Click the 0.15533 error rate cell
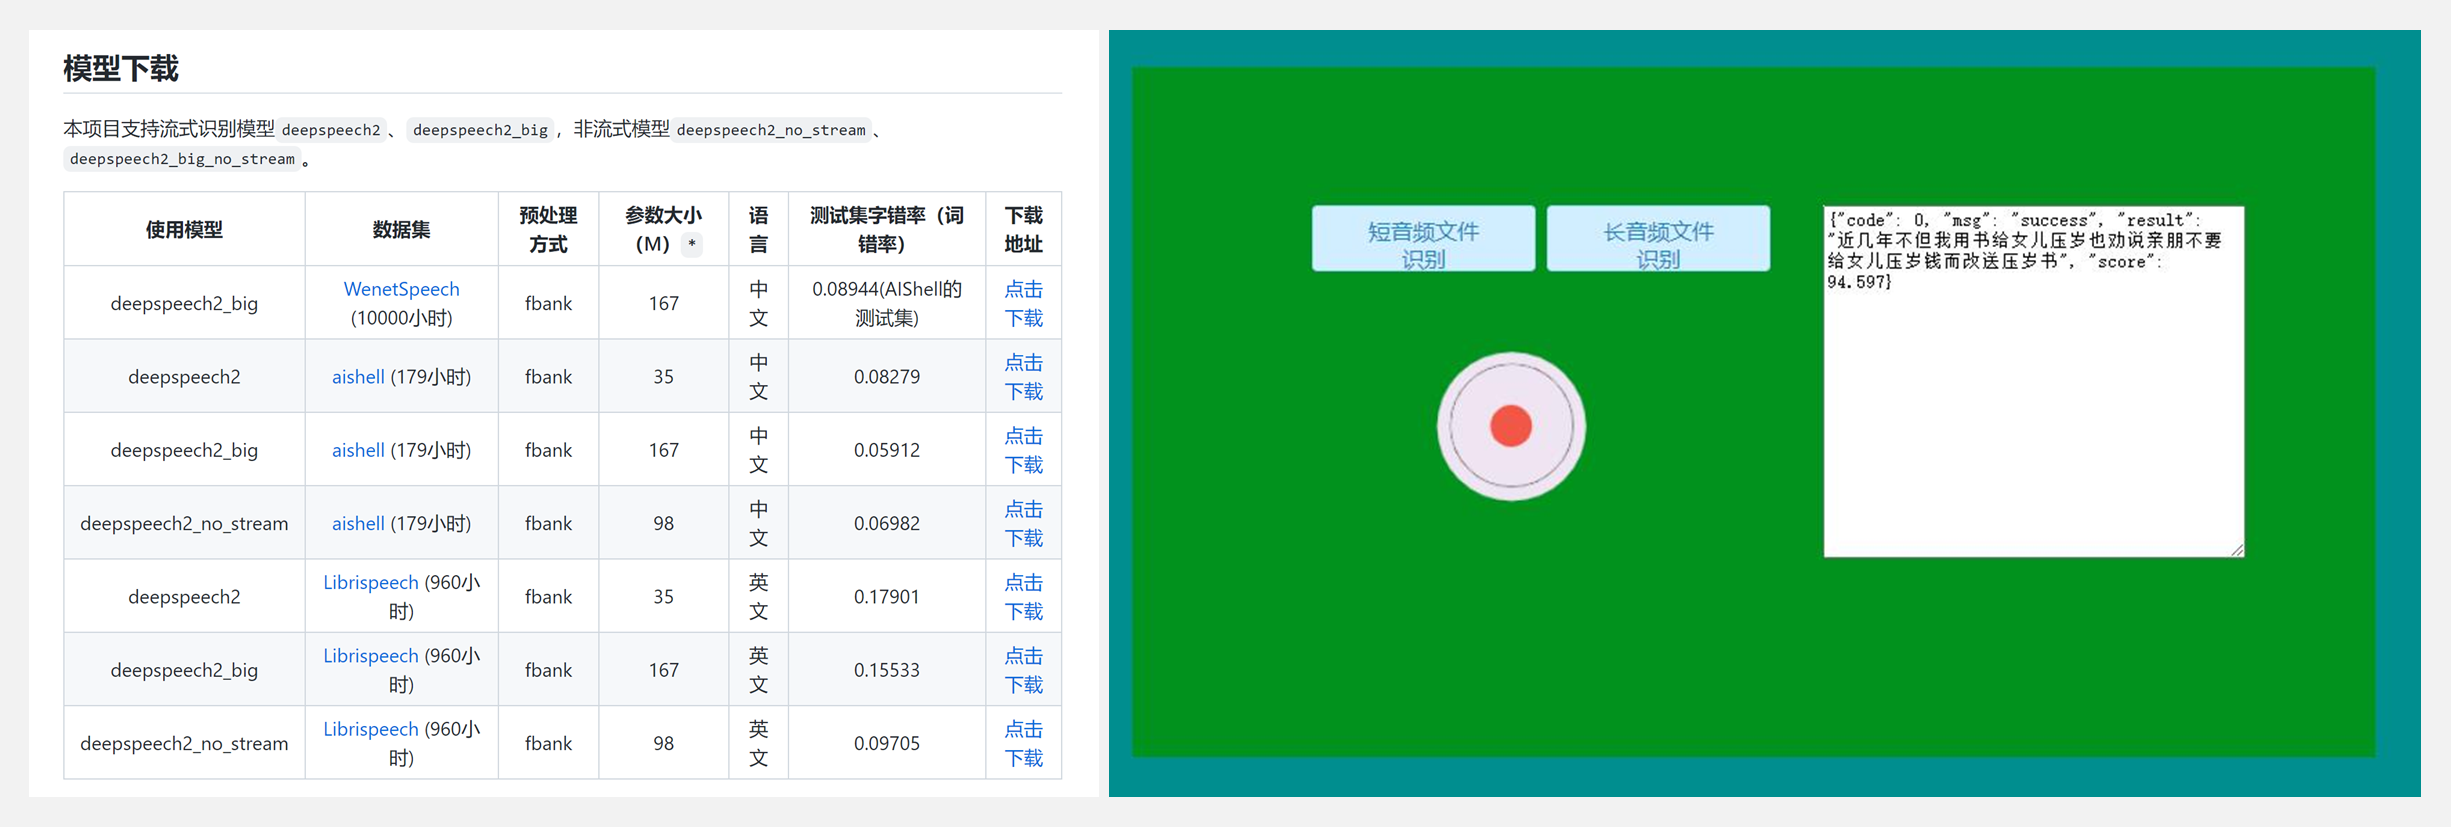Screen dimensions: 2451x827 [x=887, y=670]
